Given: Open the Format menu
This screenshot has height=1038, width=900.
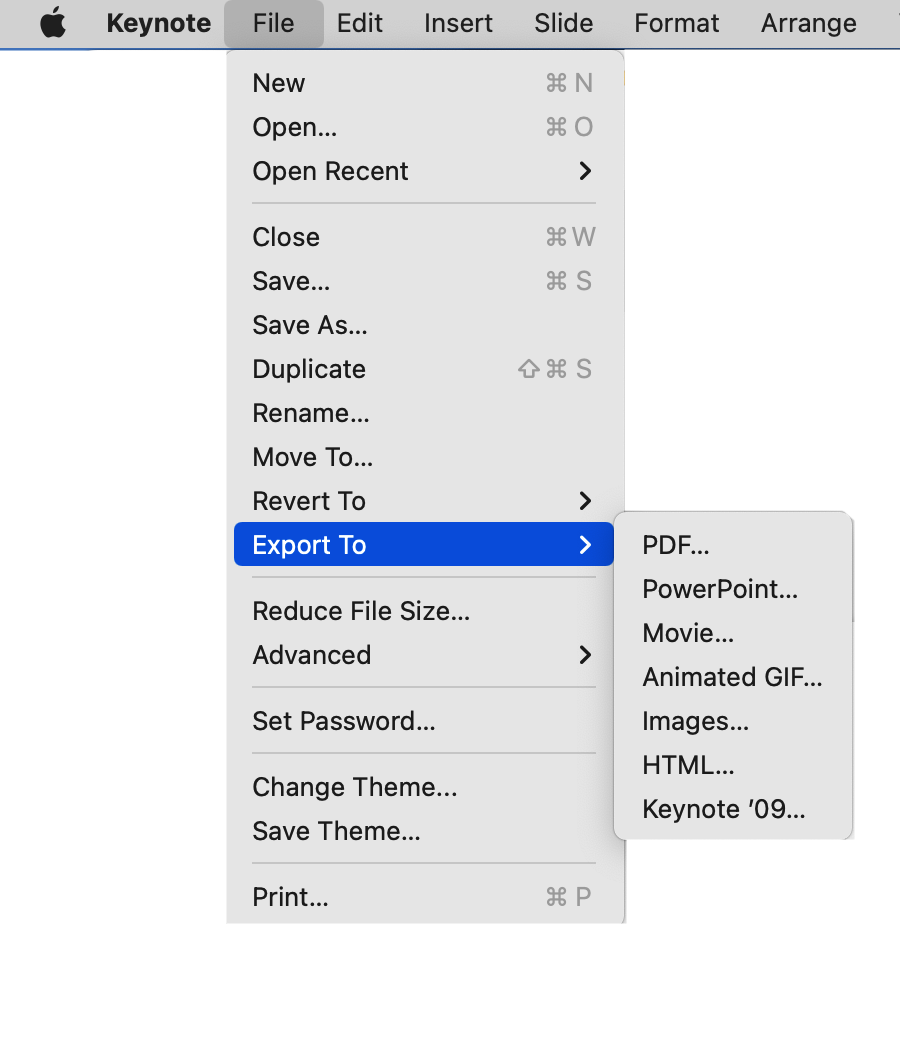Looking at the screenshot, I should click(x=676, y=23).
